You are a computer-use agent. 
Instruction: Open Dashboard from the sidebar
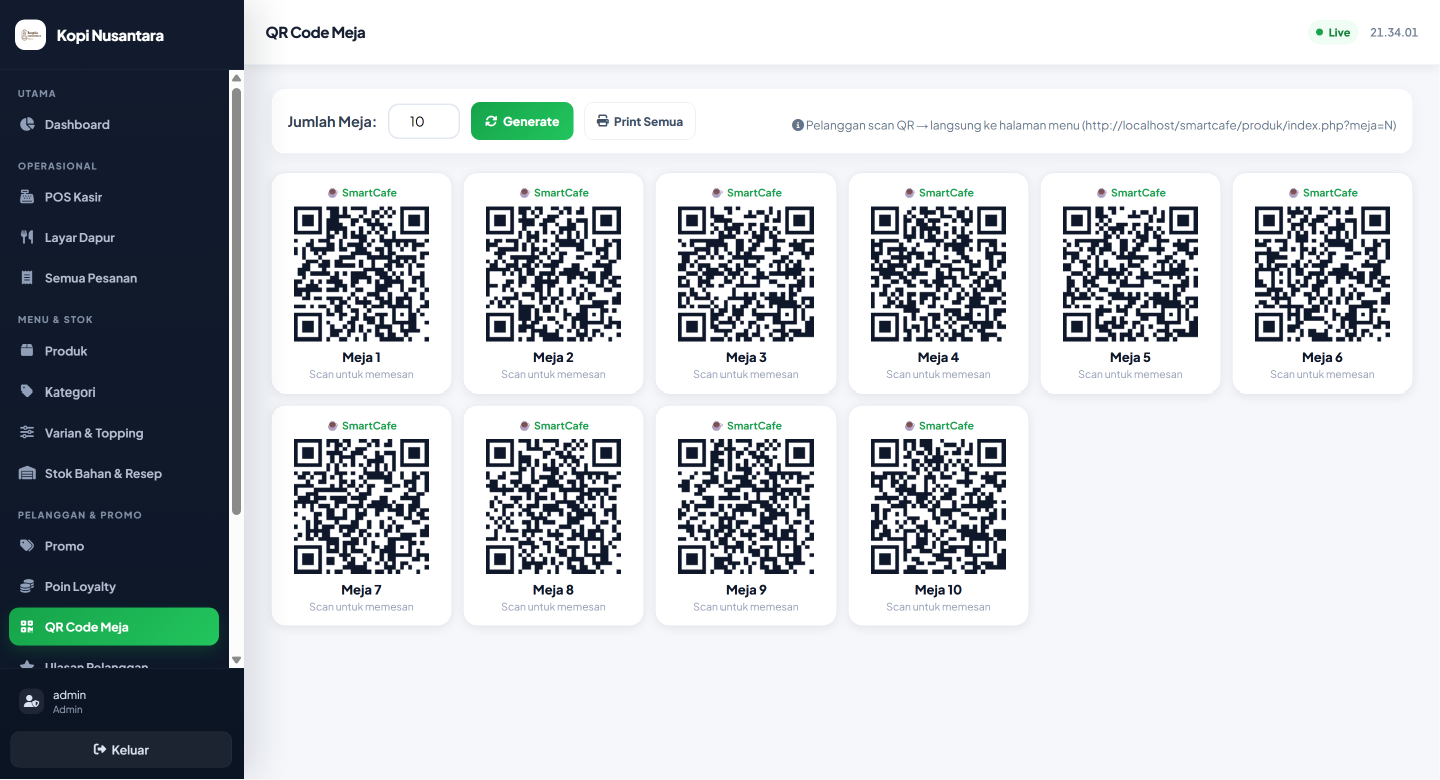click(x=114, y=125)
